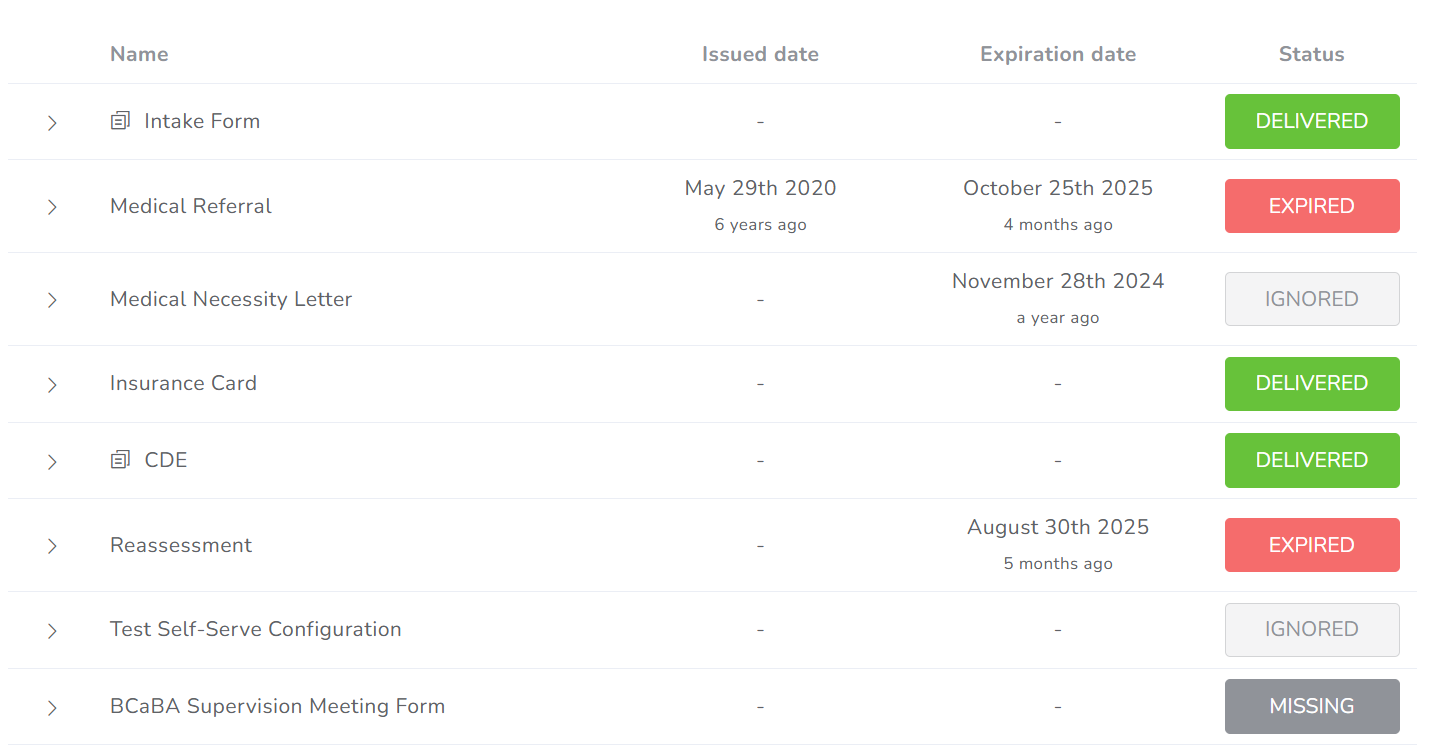1441x745 pixels.
Task: Sort by the Name column header
Action: 139,54
